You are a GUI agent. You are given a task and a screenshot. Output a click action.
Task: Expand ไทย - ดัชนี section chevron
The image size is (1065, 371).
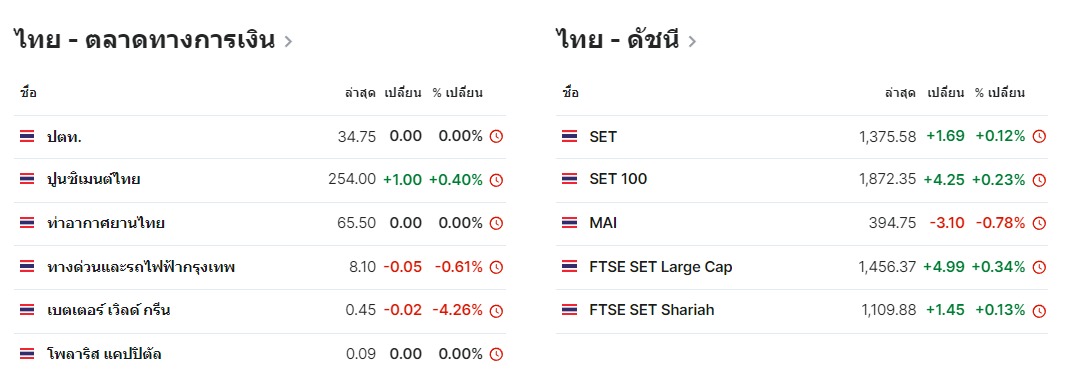point(692,41)
